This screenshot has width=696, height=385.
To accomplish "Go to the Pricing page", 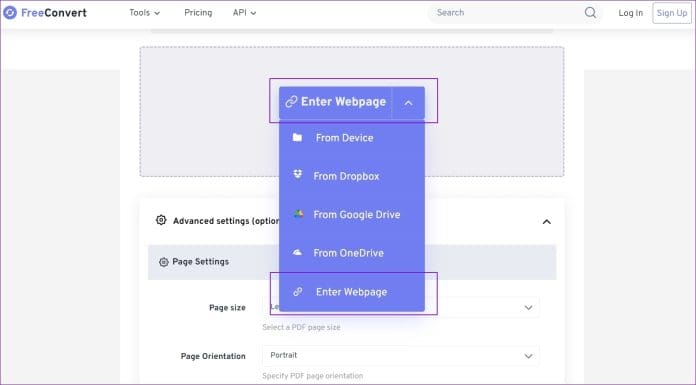I will pyautogui.click(x=198, y=13).
